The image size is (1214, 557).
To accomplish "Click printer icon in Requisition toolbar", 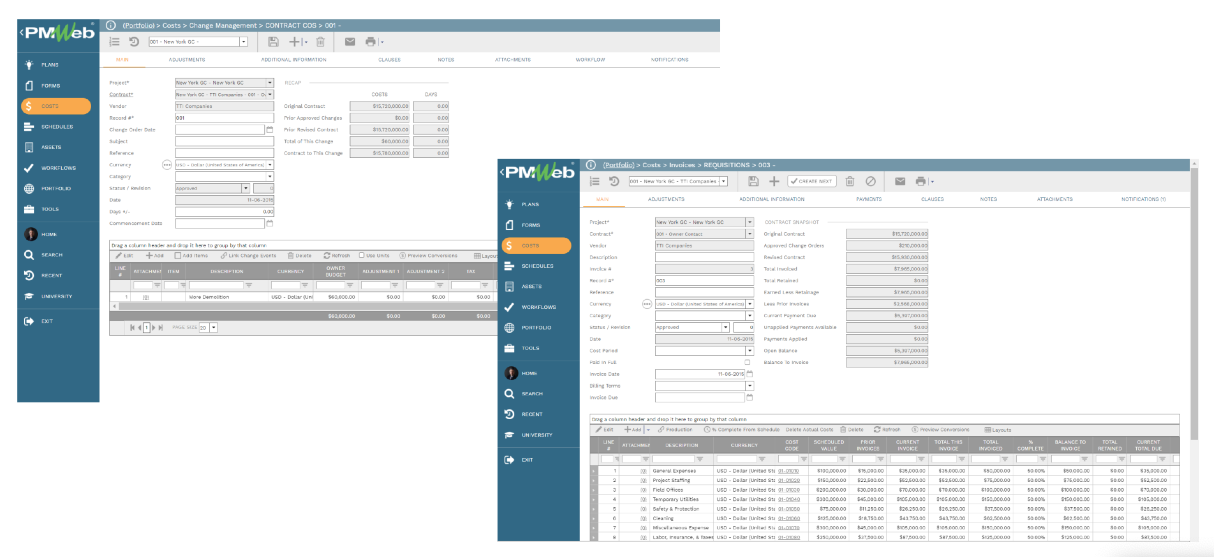I will tap(921, 181).
